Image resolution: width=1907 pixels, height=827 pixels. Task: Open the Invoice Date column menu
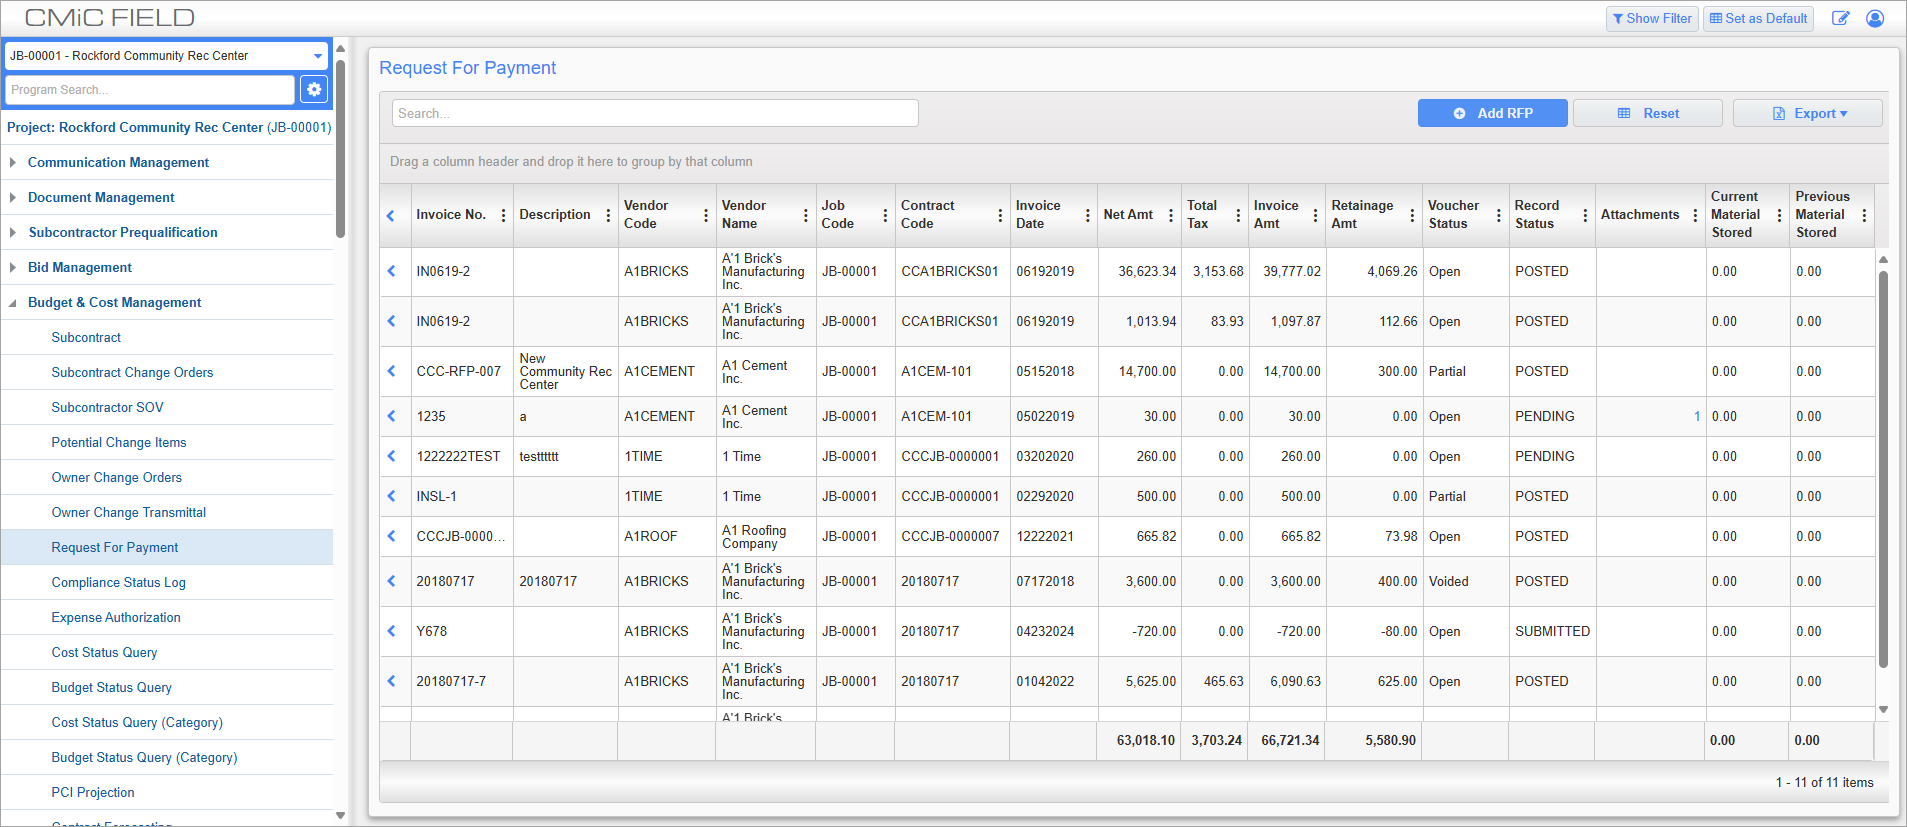1088,215
